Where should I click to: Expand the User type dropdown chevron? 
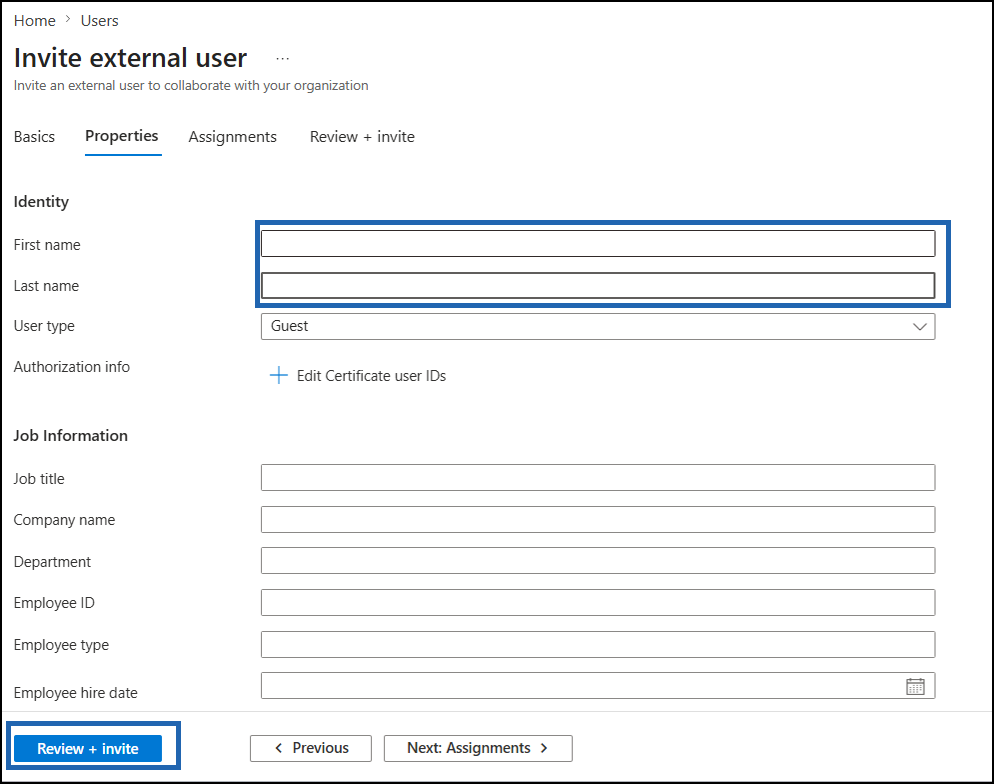(x=919, y=326)
